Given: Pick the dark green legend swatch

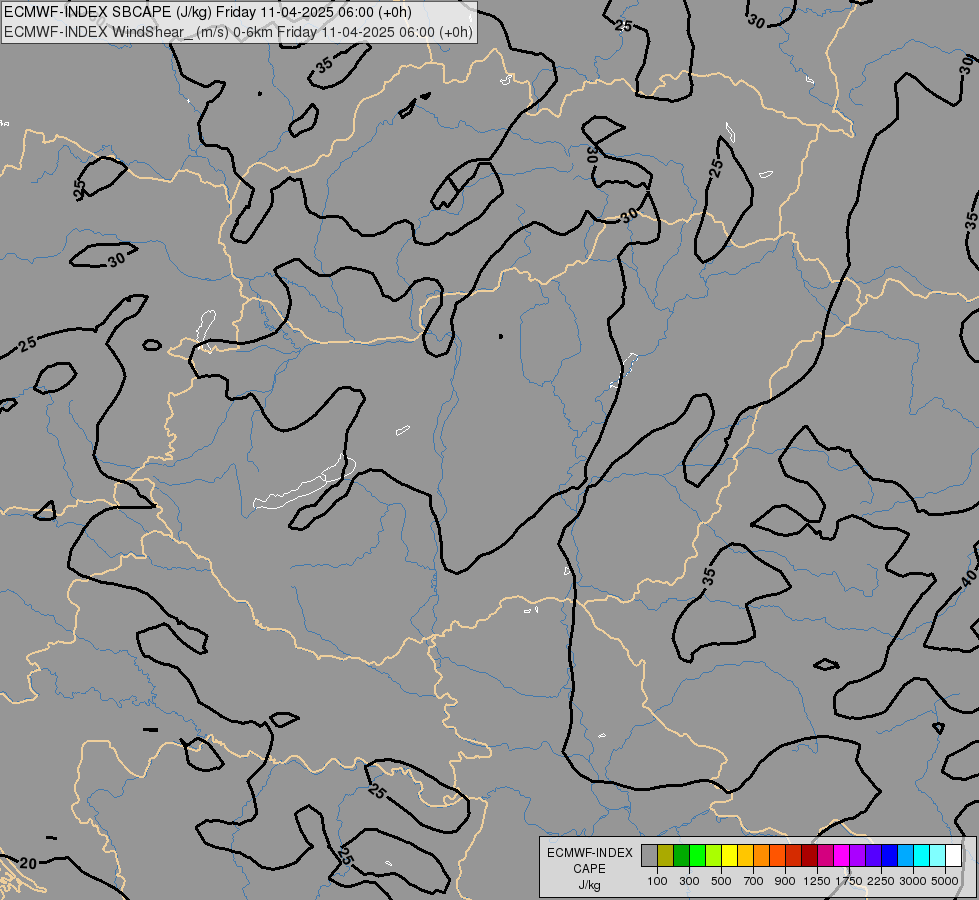Looking at the screenshot, I should pos(681,855).
